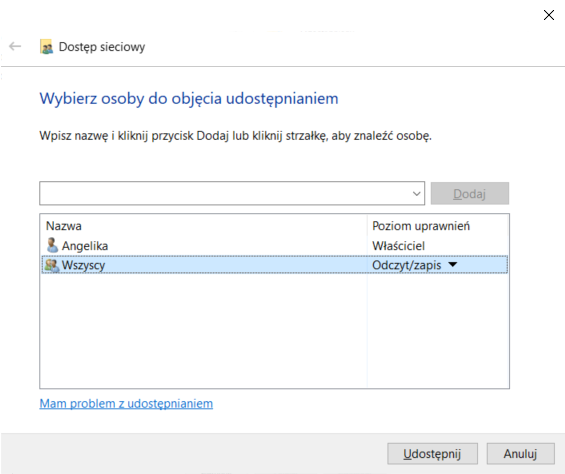Click the back arrow icon
Viewport: 565px width, 474px height.
pos(15,46)
